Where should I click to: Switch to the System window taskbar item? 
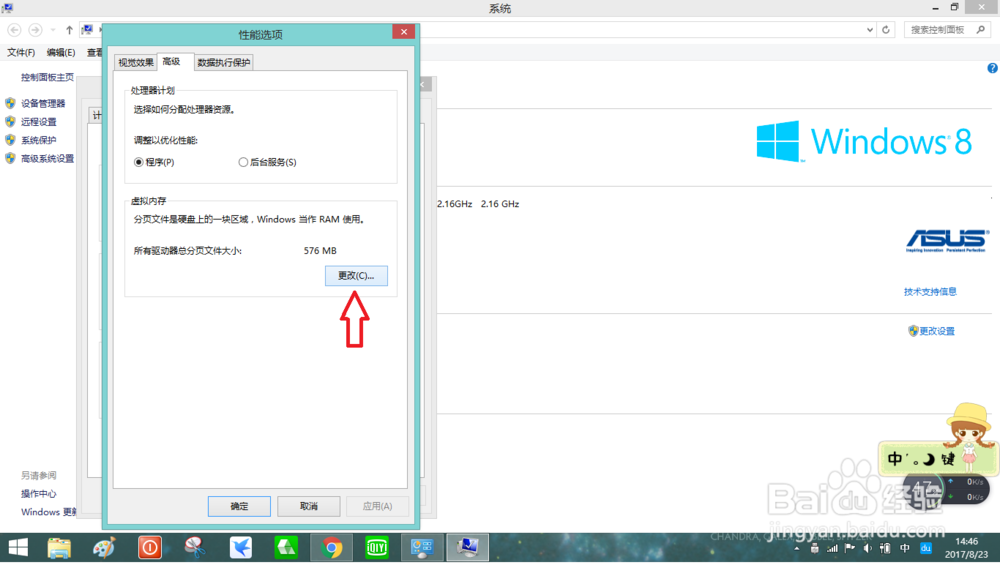(467, 548)
